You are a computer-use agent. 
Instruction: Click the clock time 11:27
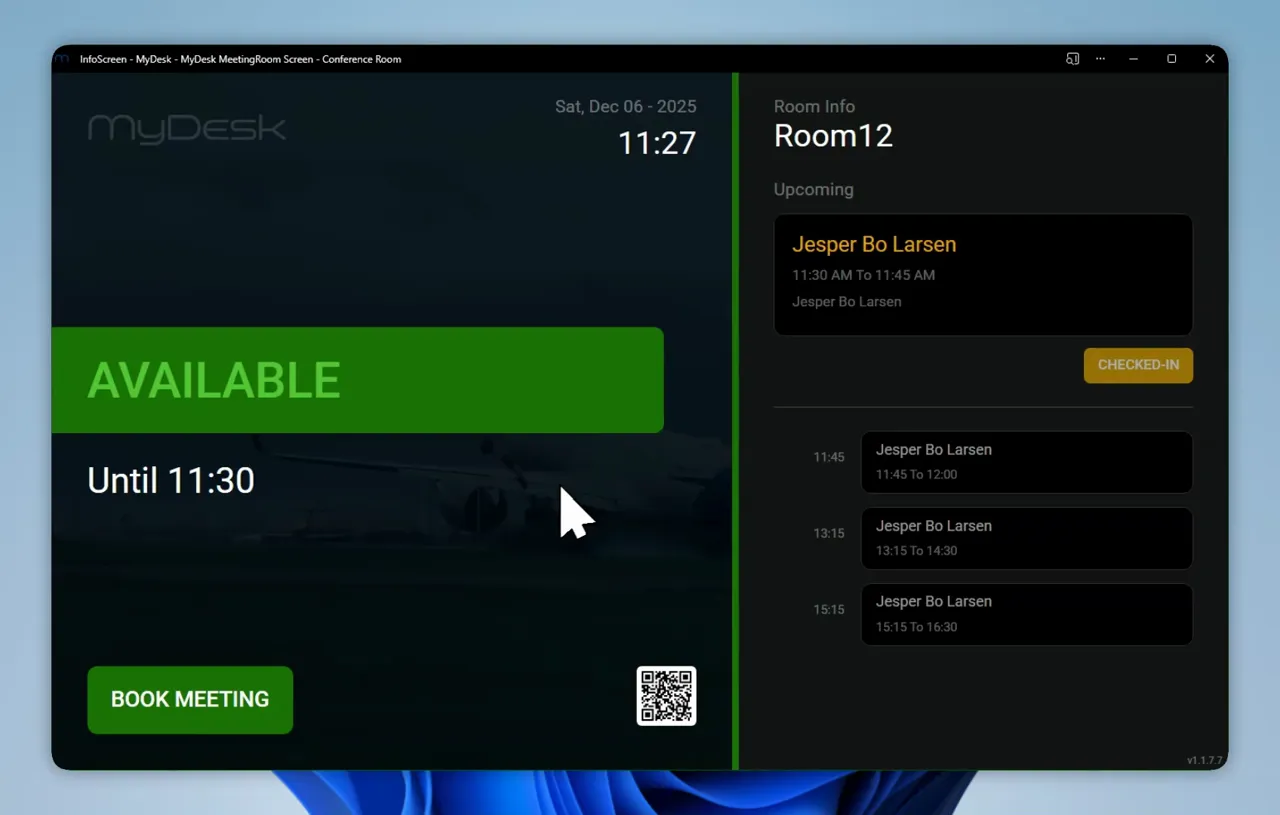[657, 143]
